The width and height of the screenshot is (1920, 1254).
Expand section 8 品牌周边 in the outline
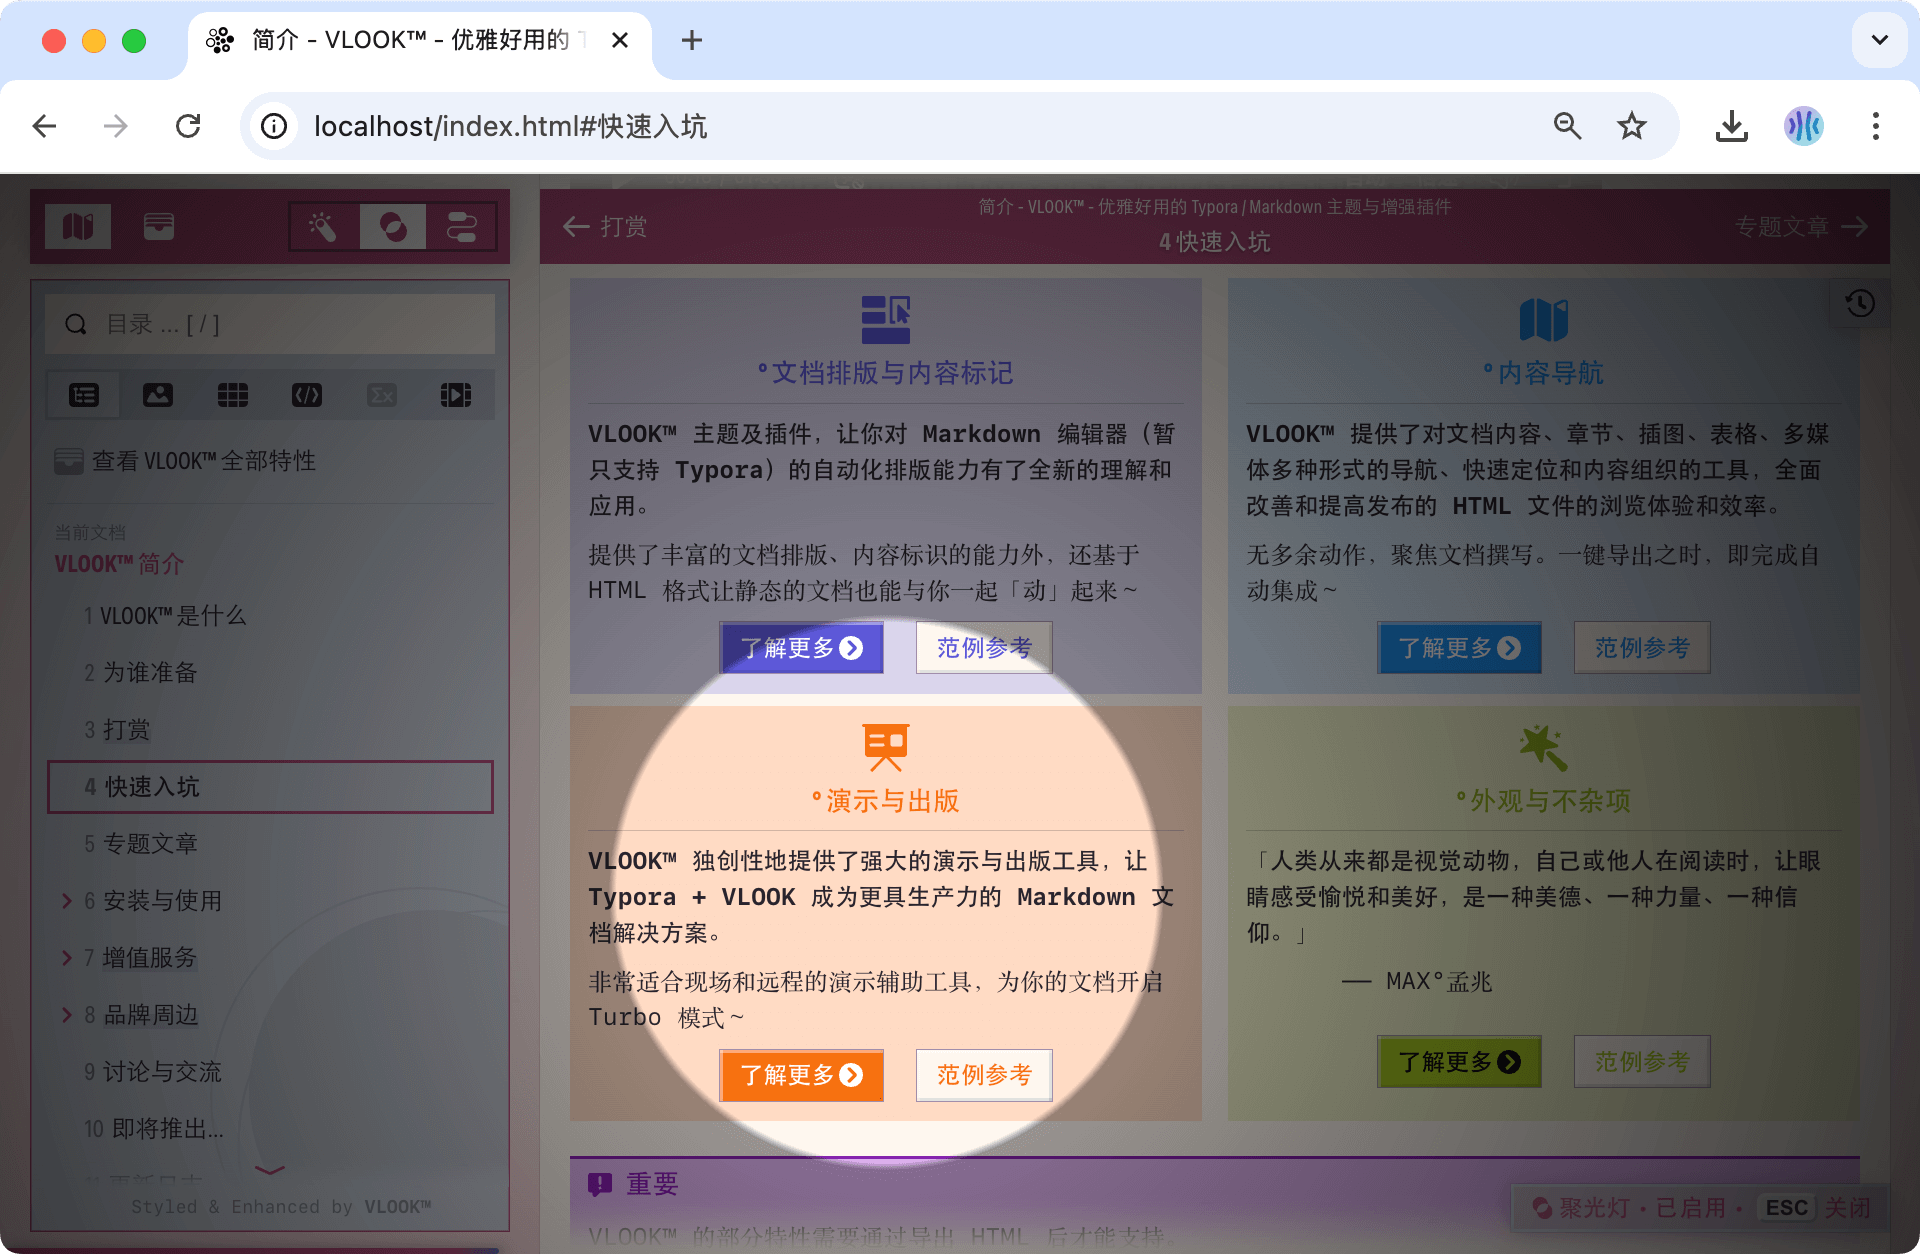[66, 1014]
